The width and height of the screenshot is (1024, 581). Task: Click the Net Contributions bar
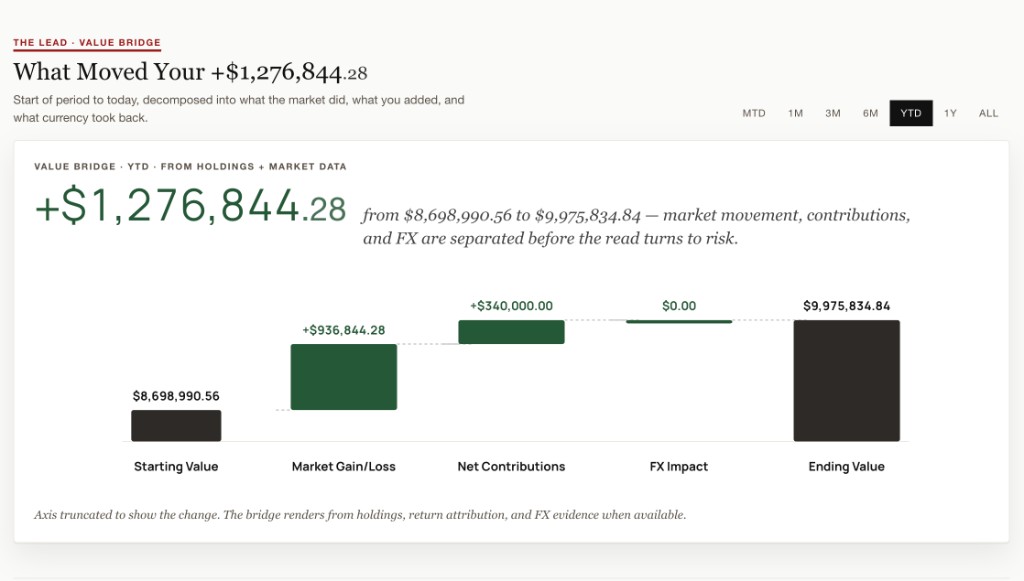point(511,332)
